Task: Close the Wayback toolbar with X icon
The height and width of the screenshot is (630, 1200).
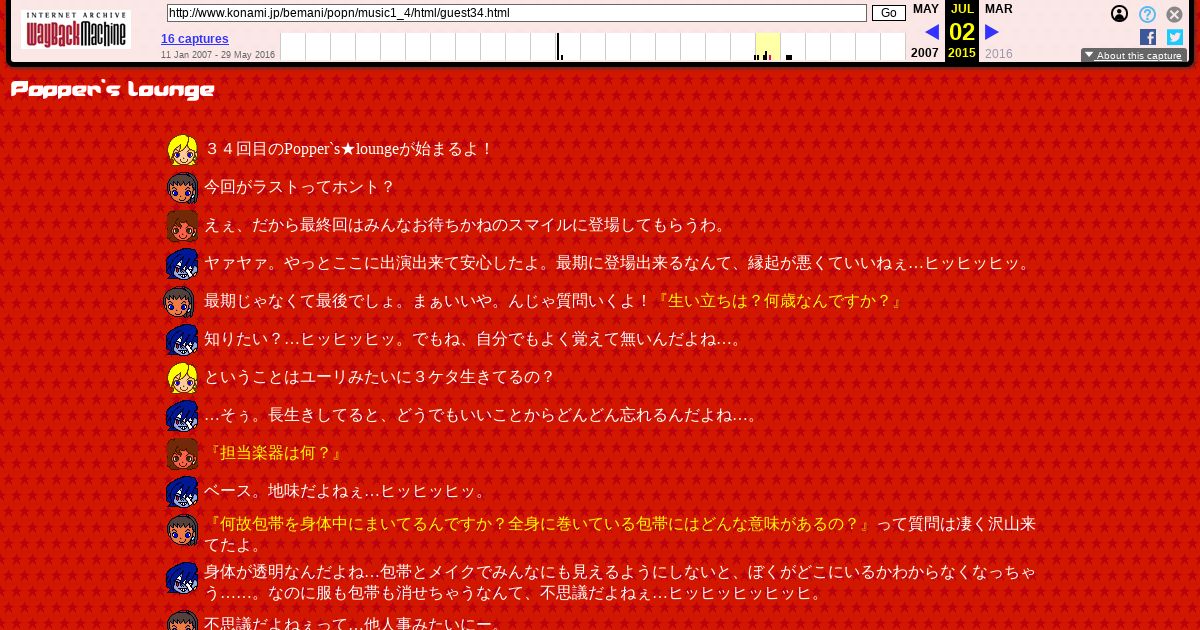Action: click(1175, 14)
